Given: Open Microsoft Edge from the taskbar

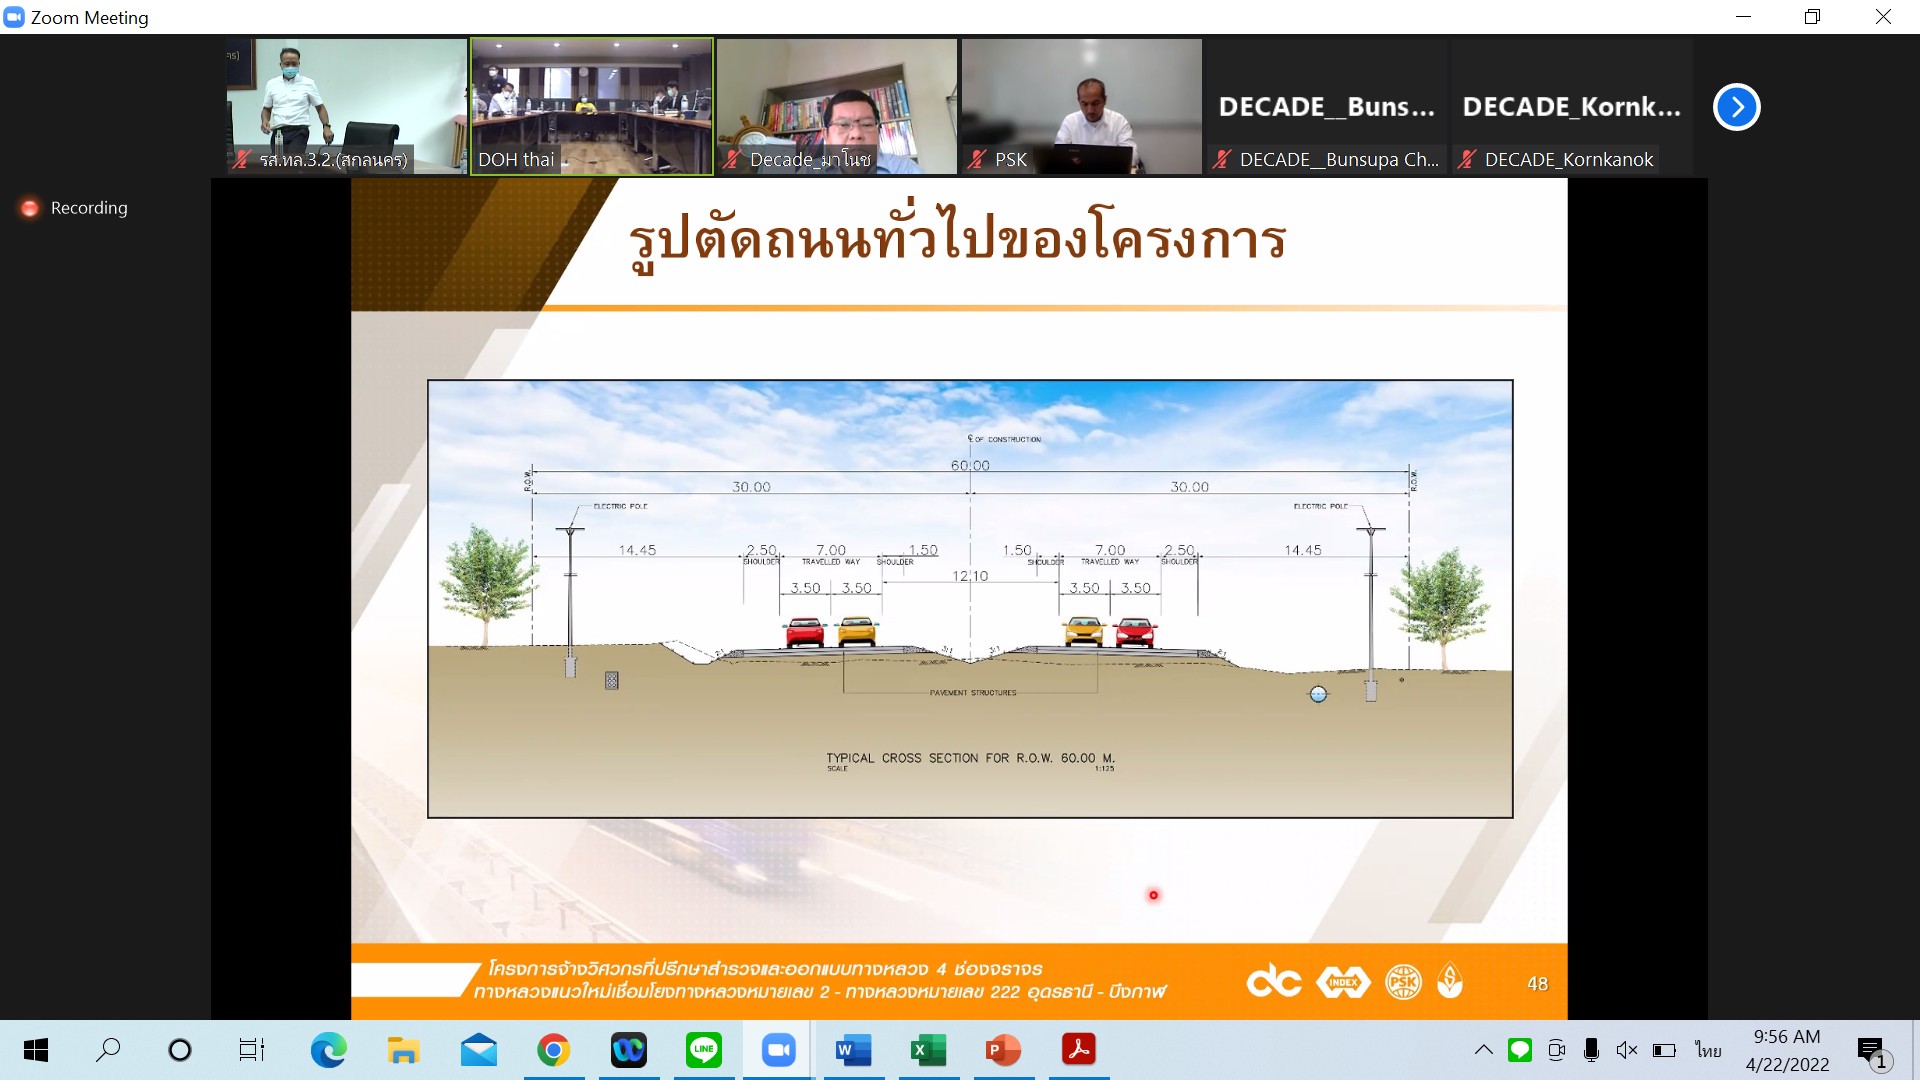Looking at the screenshot, I should (328, 1050).
